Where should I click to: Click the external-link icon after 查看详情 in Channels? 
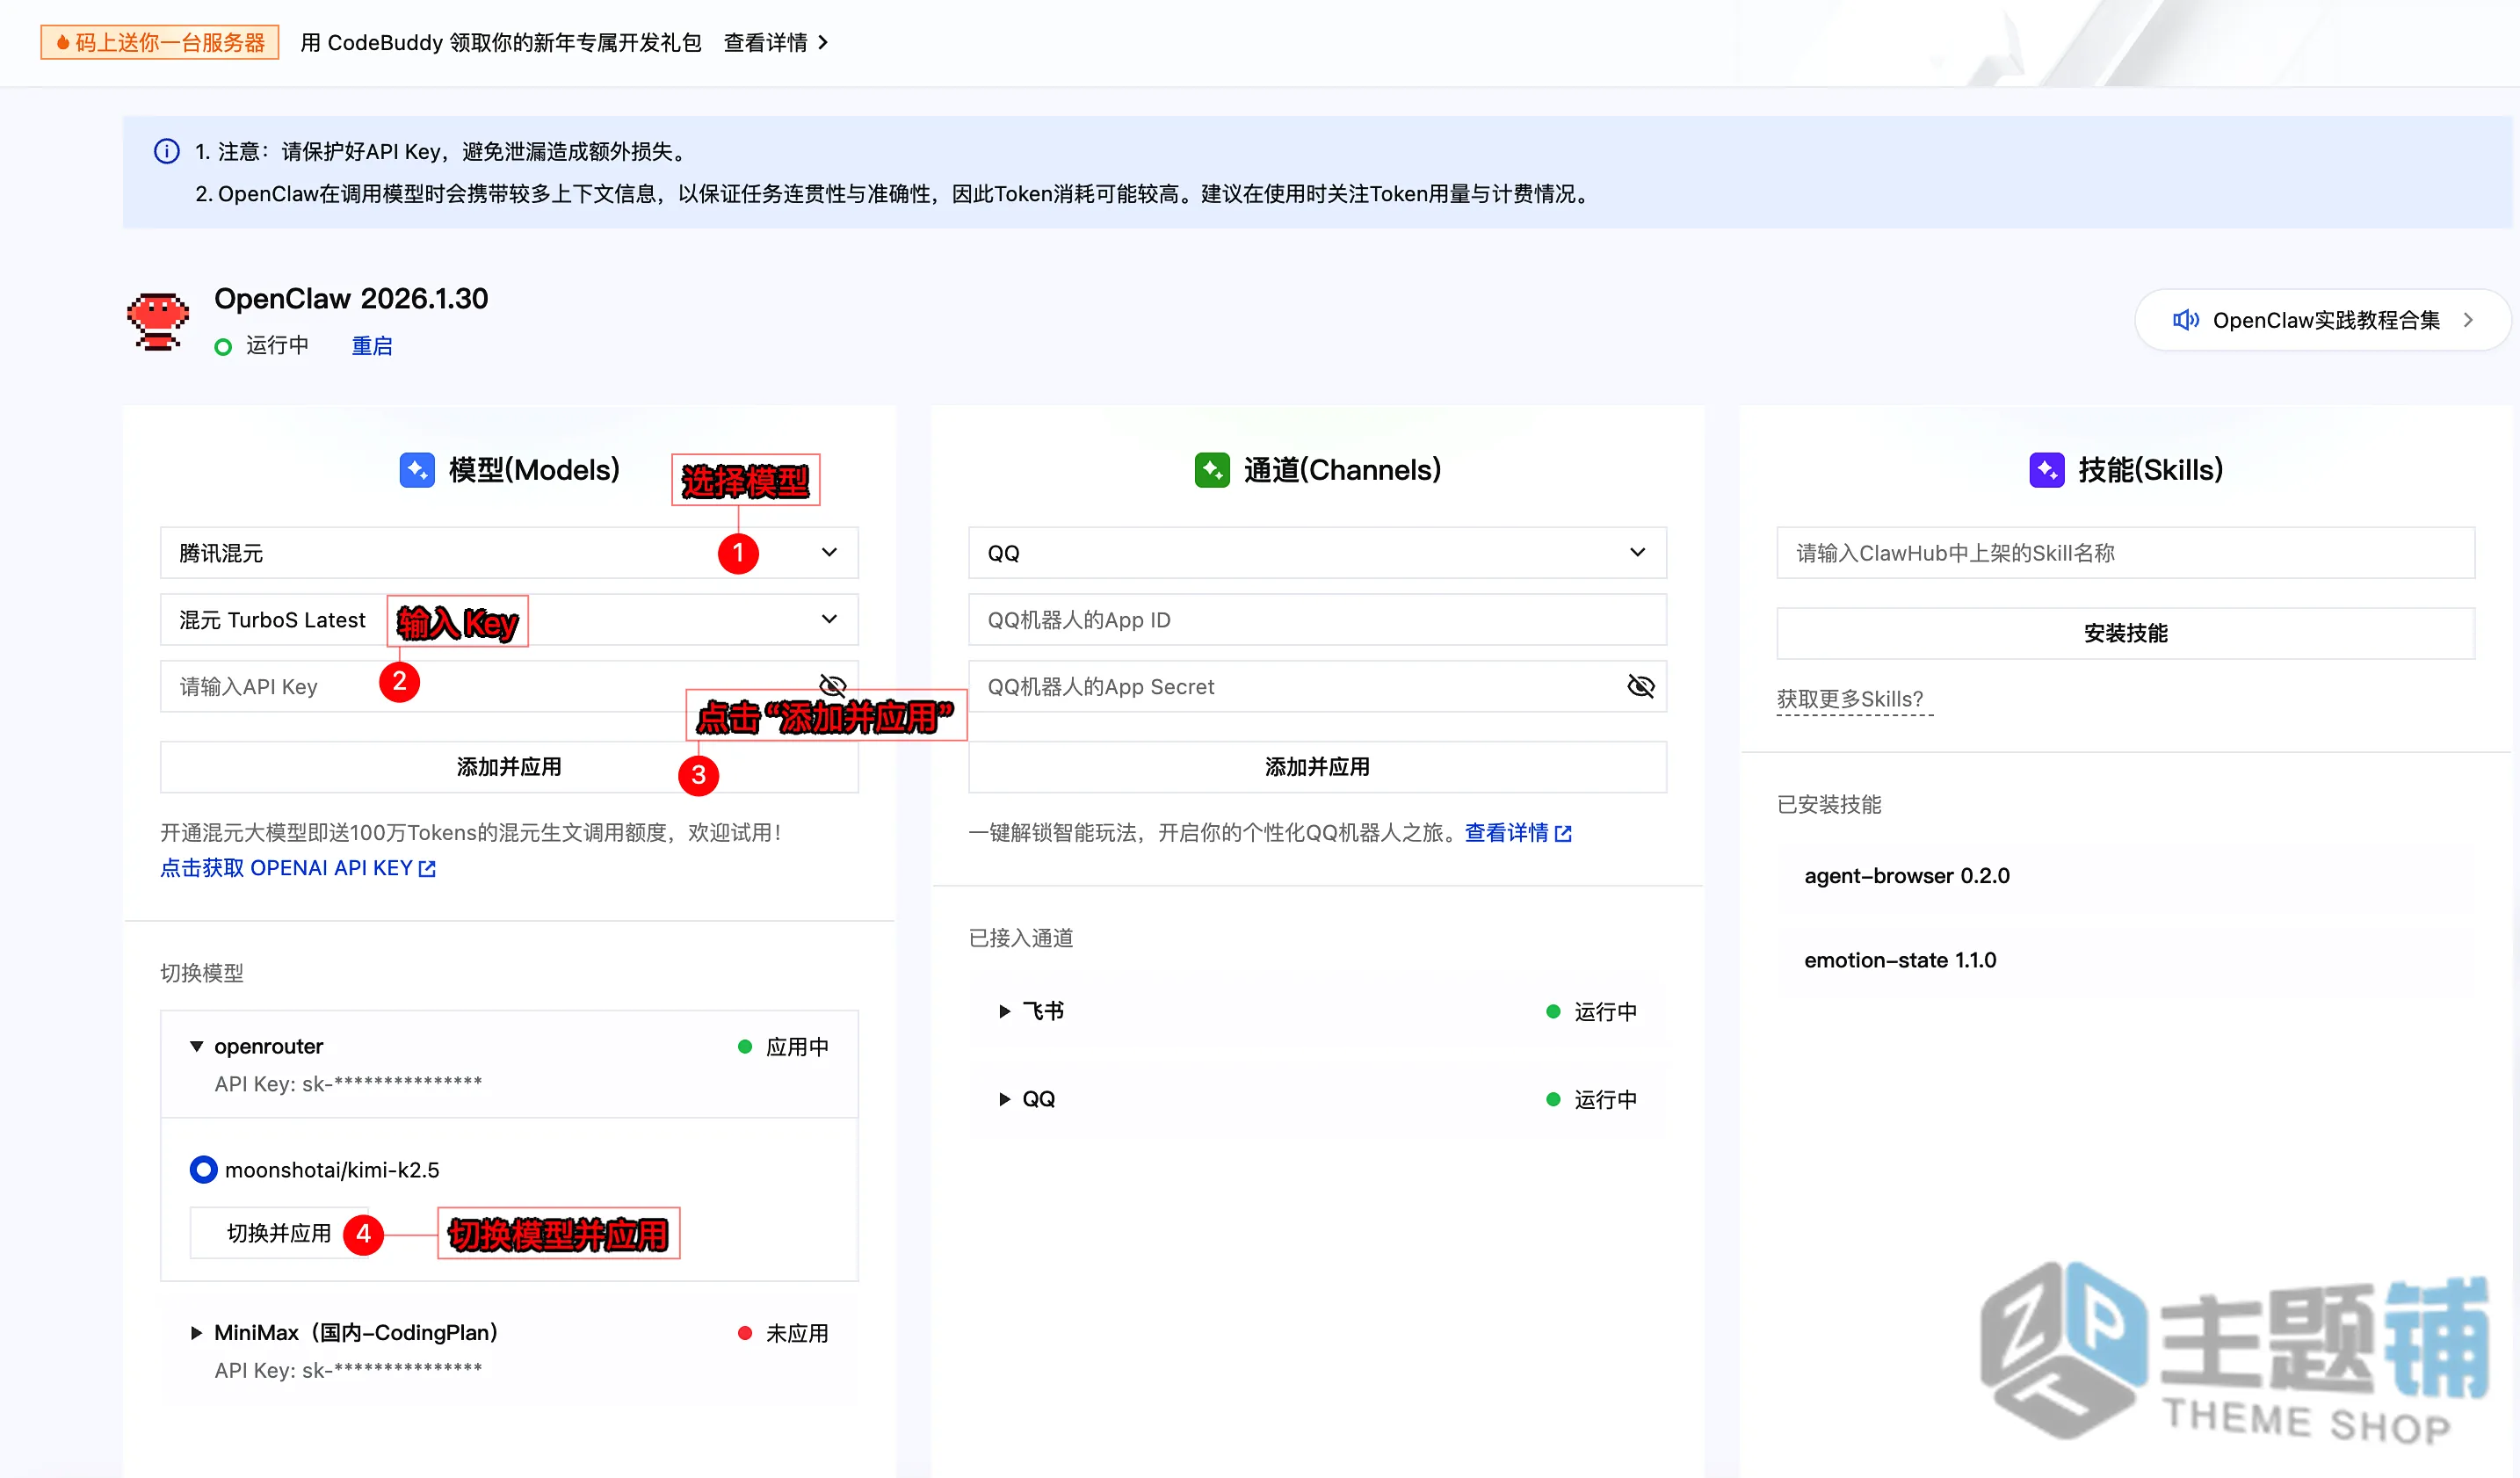pyautogui.click(x=1563, y=833)
